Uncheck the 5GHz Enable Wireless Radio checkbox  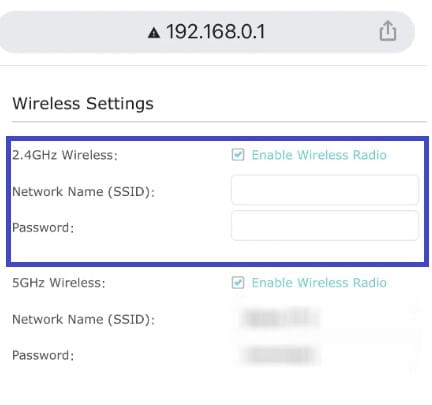pos(238,283)
